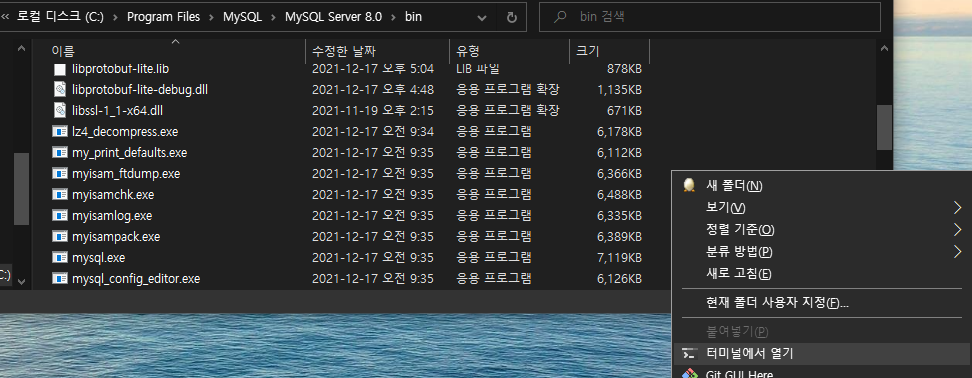The width and height of the screenshot is (972, 378).
Task: Click the navigation pane scrollbar thumb
Action: (22, 189)
